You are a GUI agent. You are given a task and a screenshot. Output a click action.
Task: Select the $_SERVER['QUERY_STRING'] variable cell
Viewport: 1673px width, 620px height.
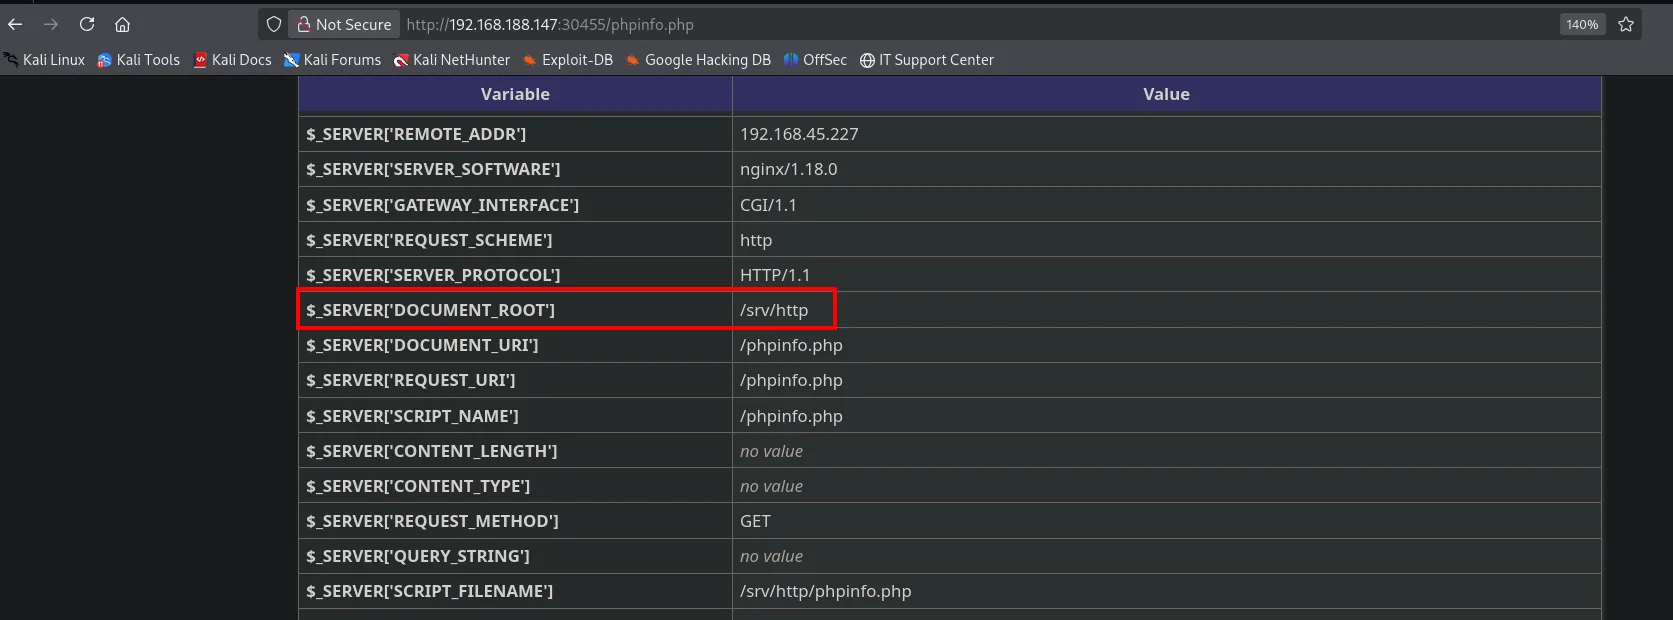[515, 556]
